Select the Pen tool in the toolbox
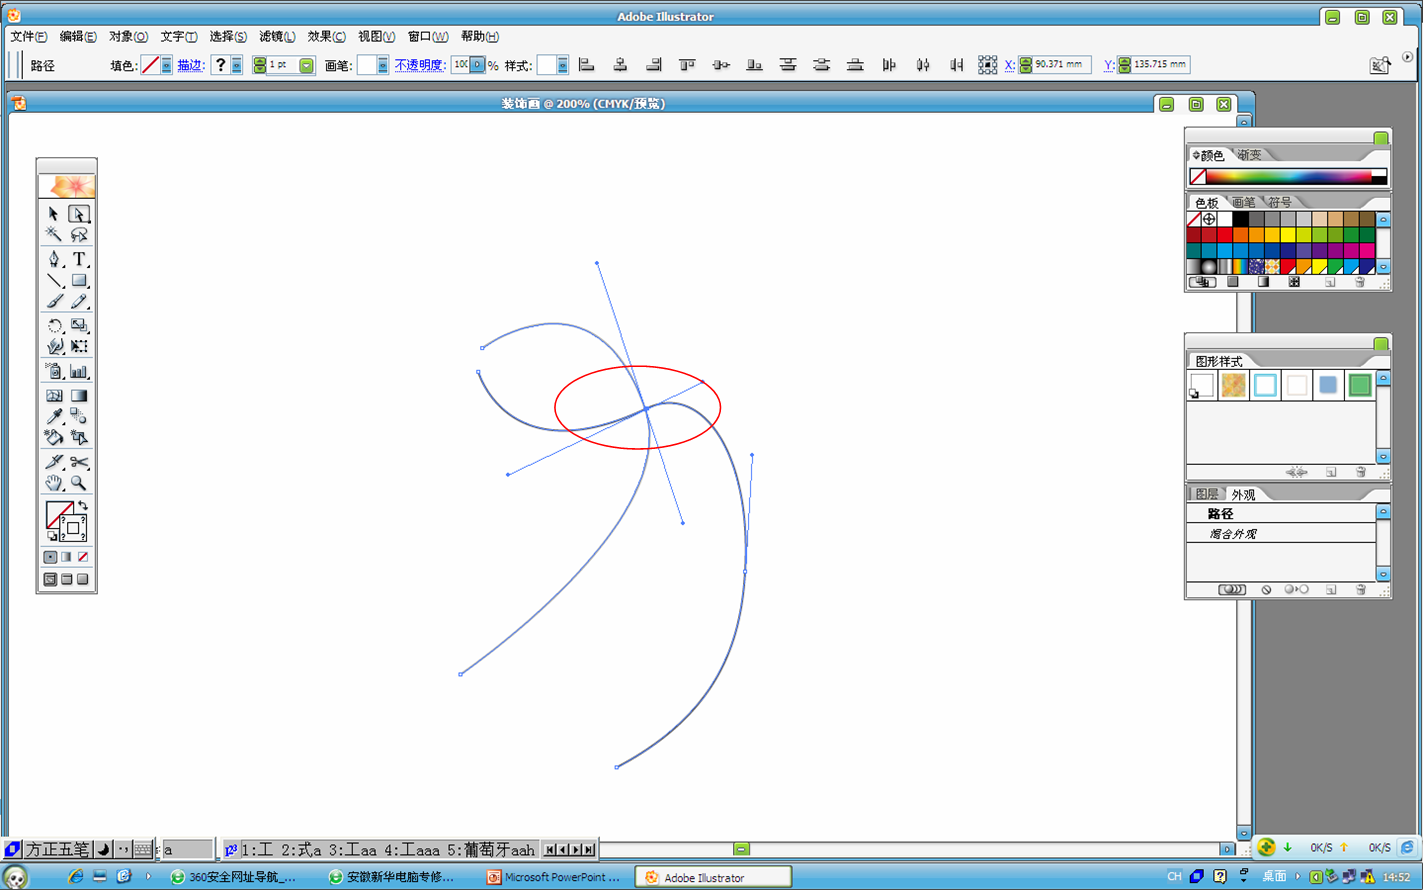 pos(54,259)
